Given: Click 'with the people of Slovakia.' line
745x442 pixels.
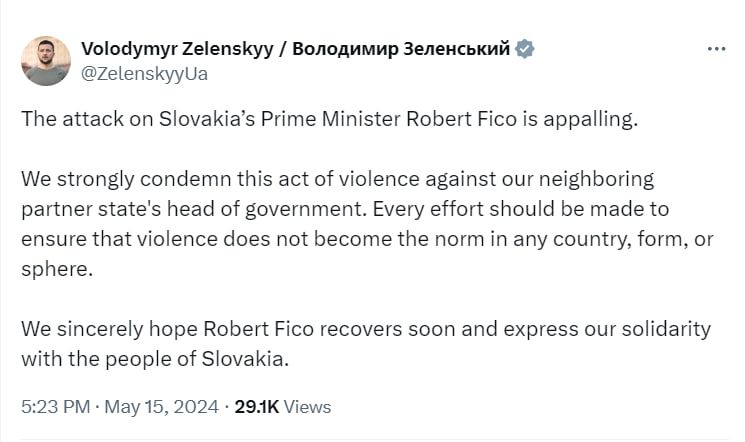Looking at the screenshot, I should 154,358.
